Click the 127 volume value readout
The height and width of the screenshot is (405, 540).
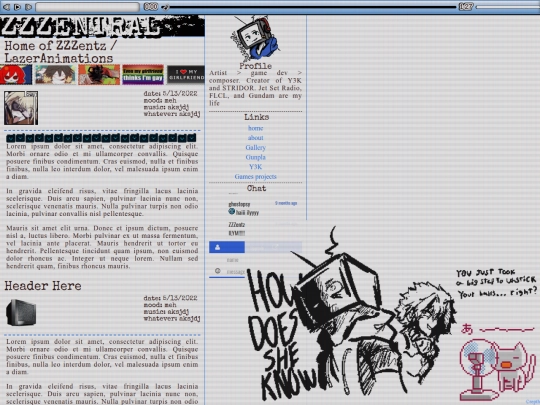466,7
